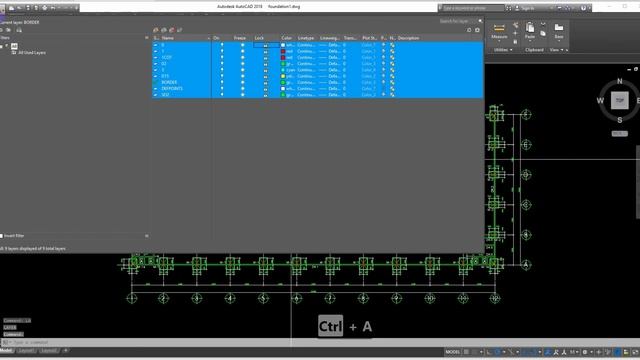Toggle Polar tracking in status bar

point(497,352)
